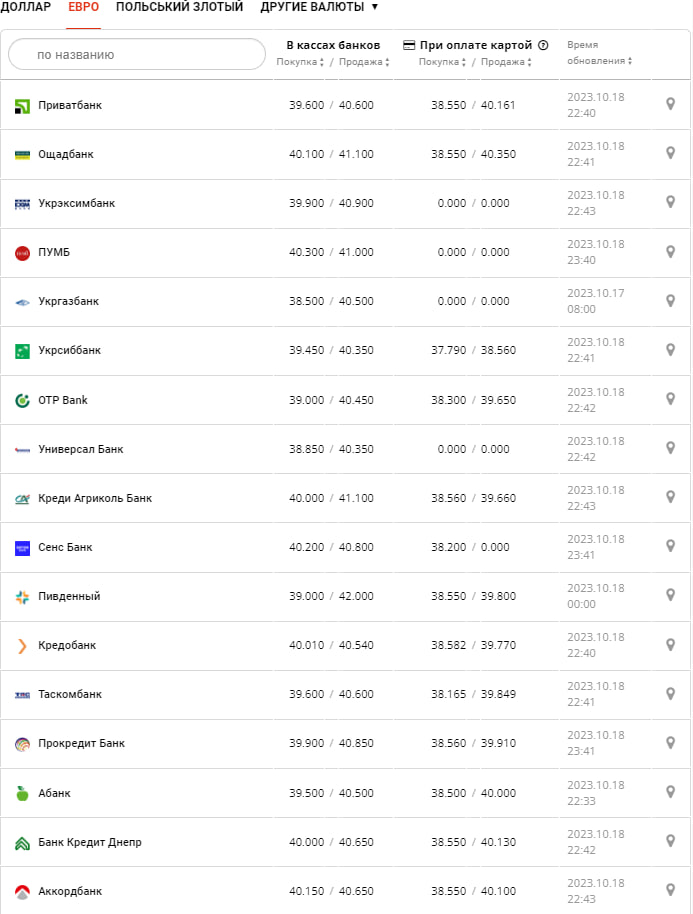The image size is (693, 914).
Task: Click the Прокредит Банк name link
Action: (81, 743)
